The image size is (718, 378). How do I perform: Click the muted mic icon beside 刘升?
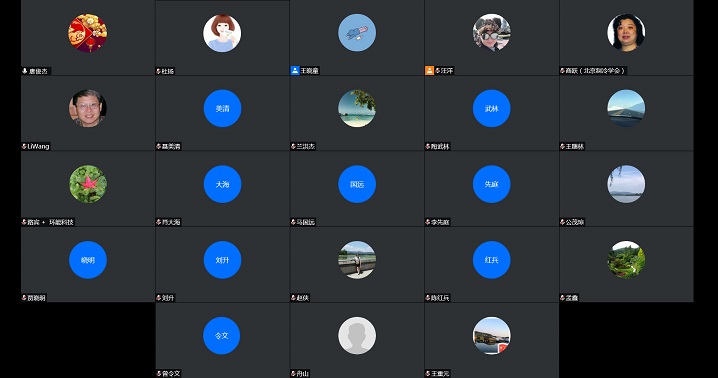click(159, 298)
